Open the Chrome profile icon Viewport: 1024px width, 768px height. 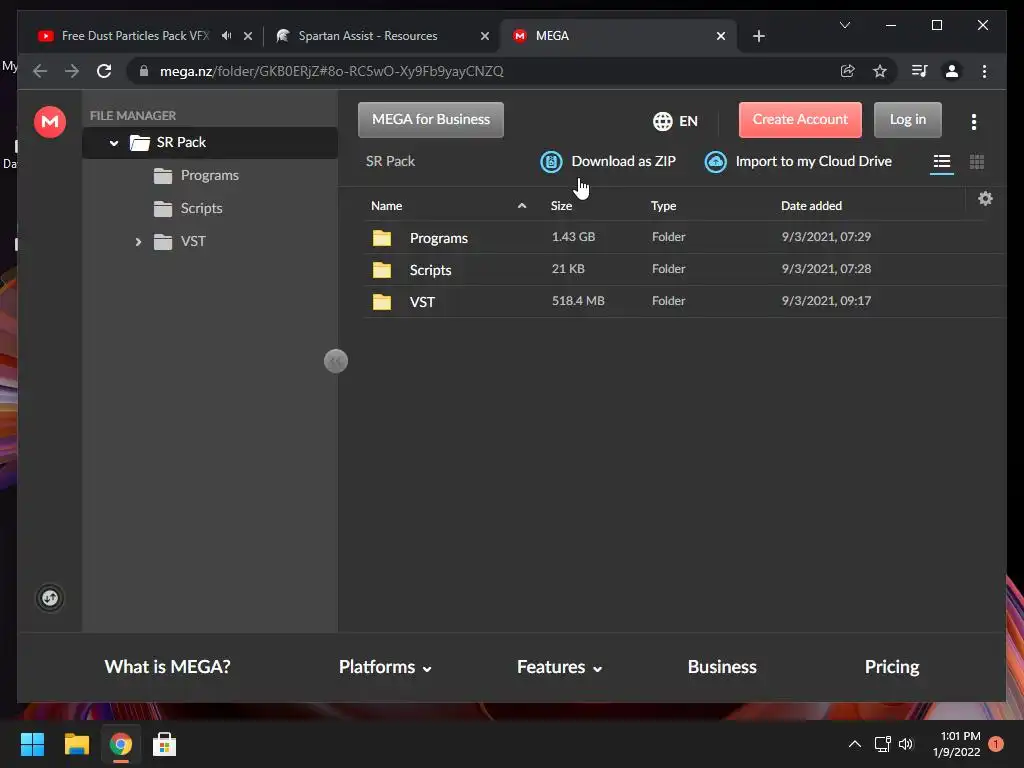tap(952, 71)
